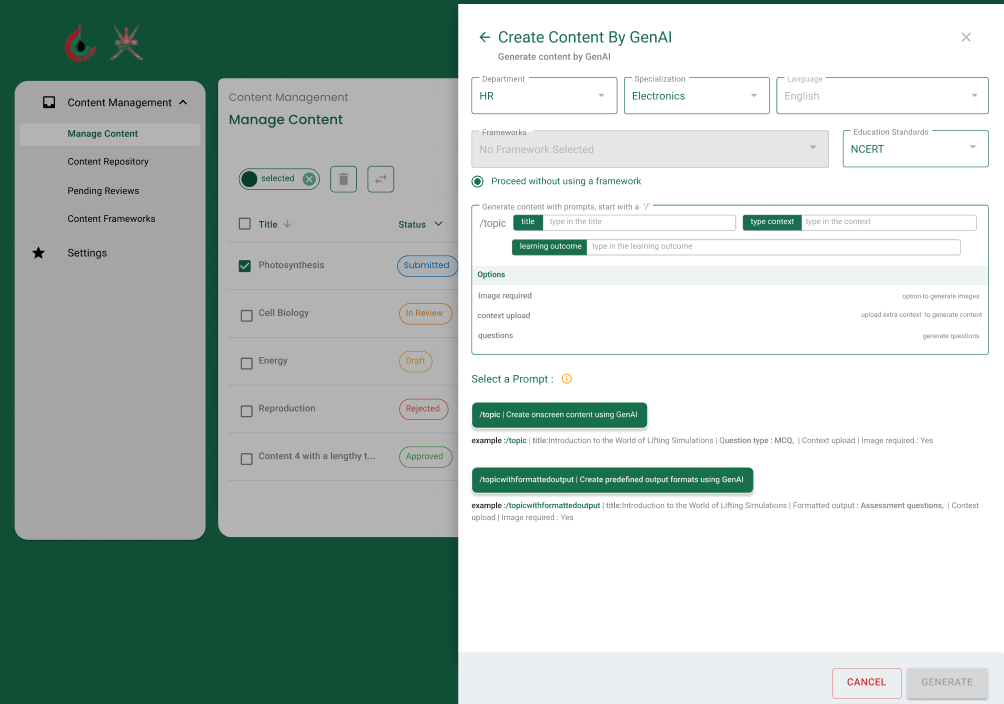Click the red Cancel button
Image resolution: width=1004 pixels, height=704 pixels.
coord(866,682)
